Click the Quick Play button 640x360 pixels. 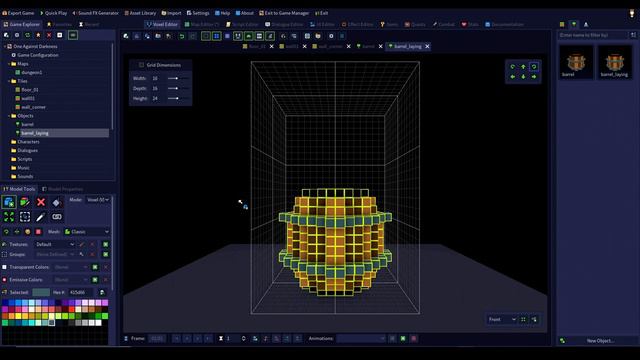(53, 13)
